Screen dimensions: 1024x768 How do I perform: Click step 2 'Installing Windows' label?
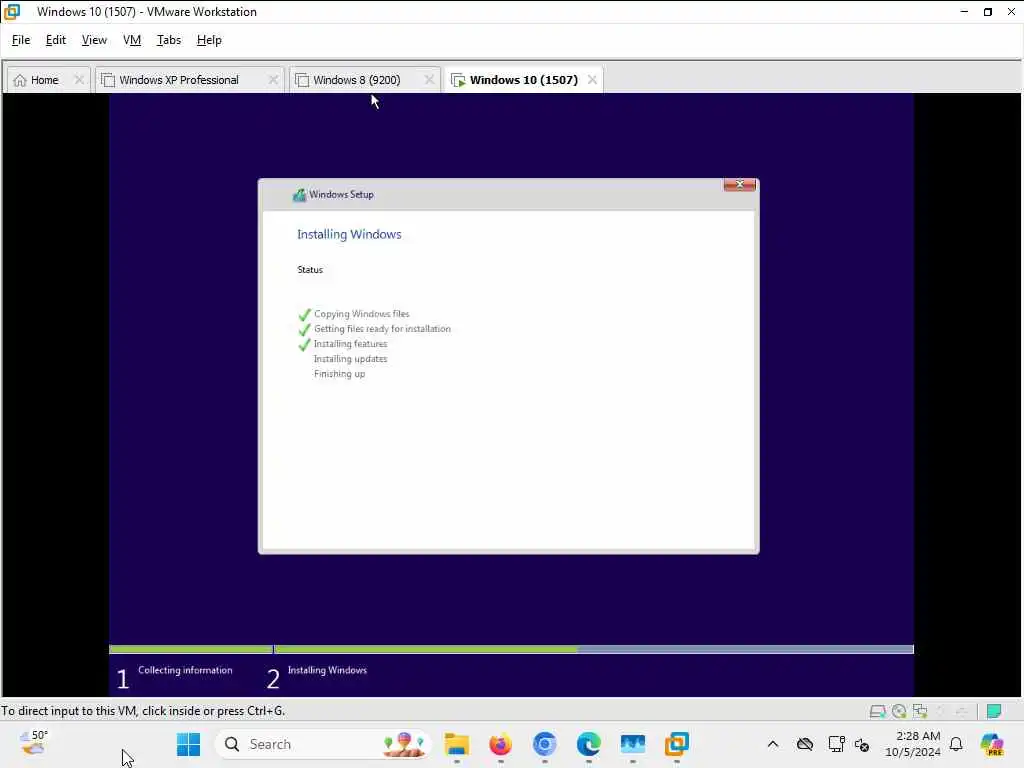click(x=327, y=670)
